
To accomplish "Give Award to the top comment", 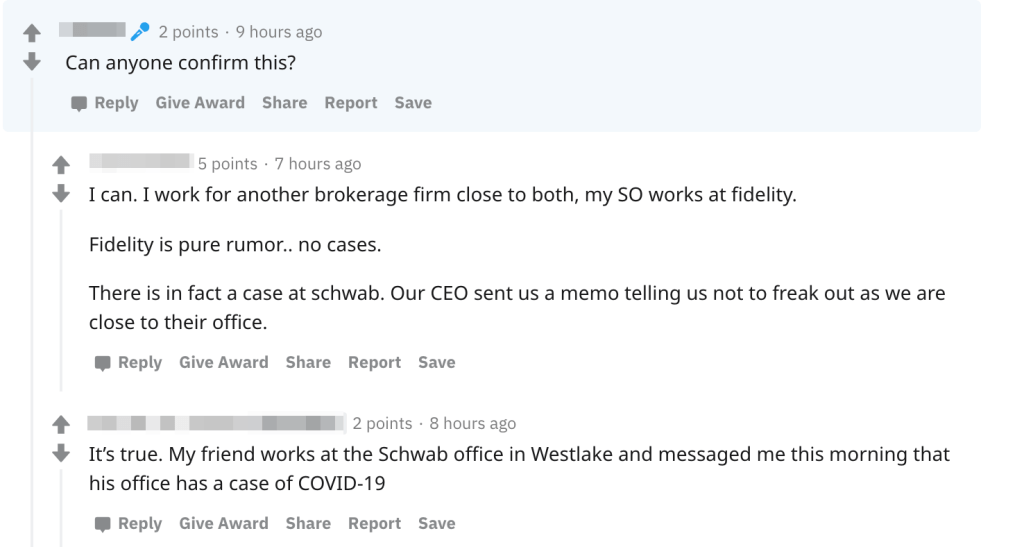I will coord(200,103).
